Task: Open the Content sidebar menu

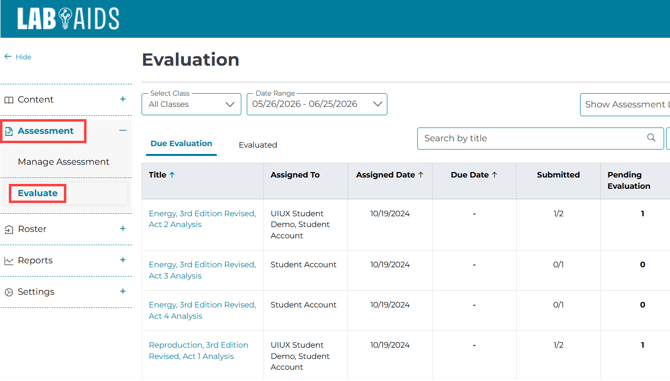Action: 35,100
